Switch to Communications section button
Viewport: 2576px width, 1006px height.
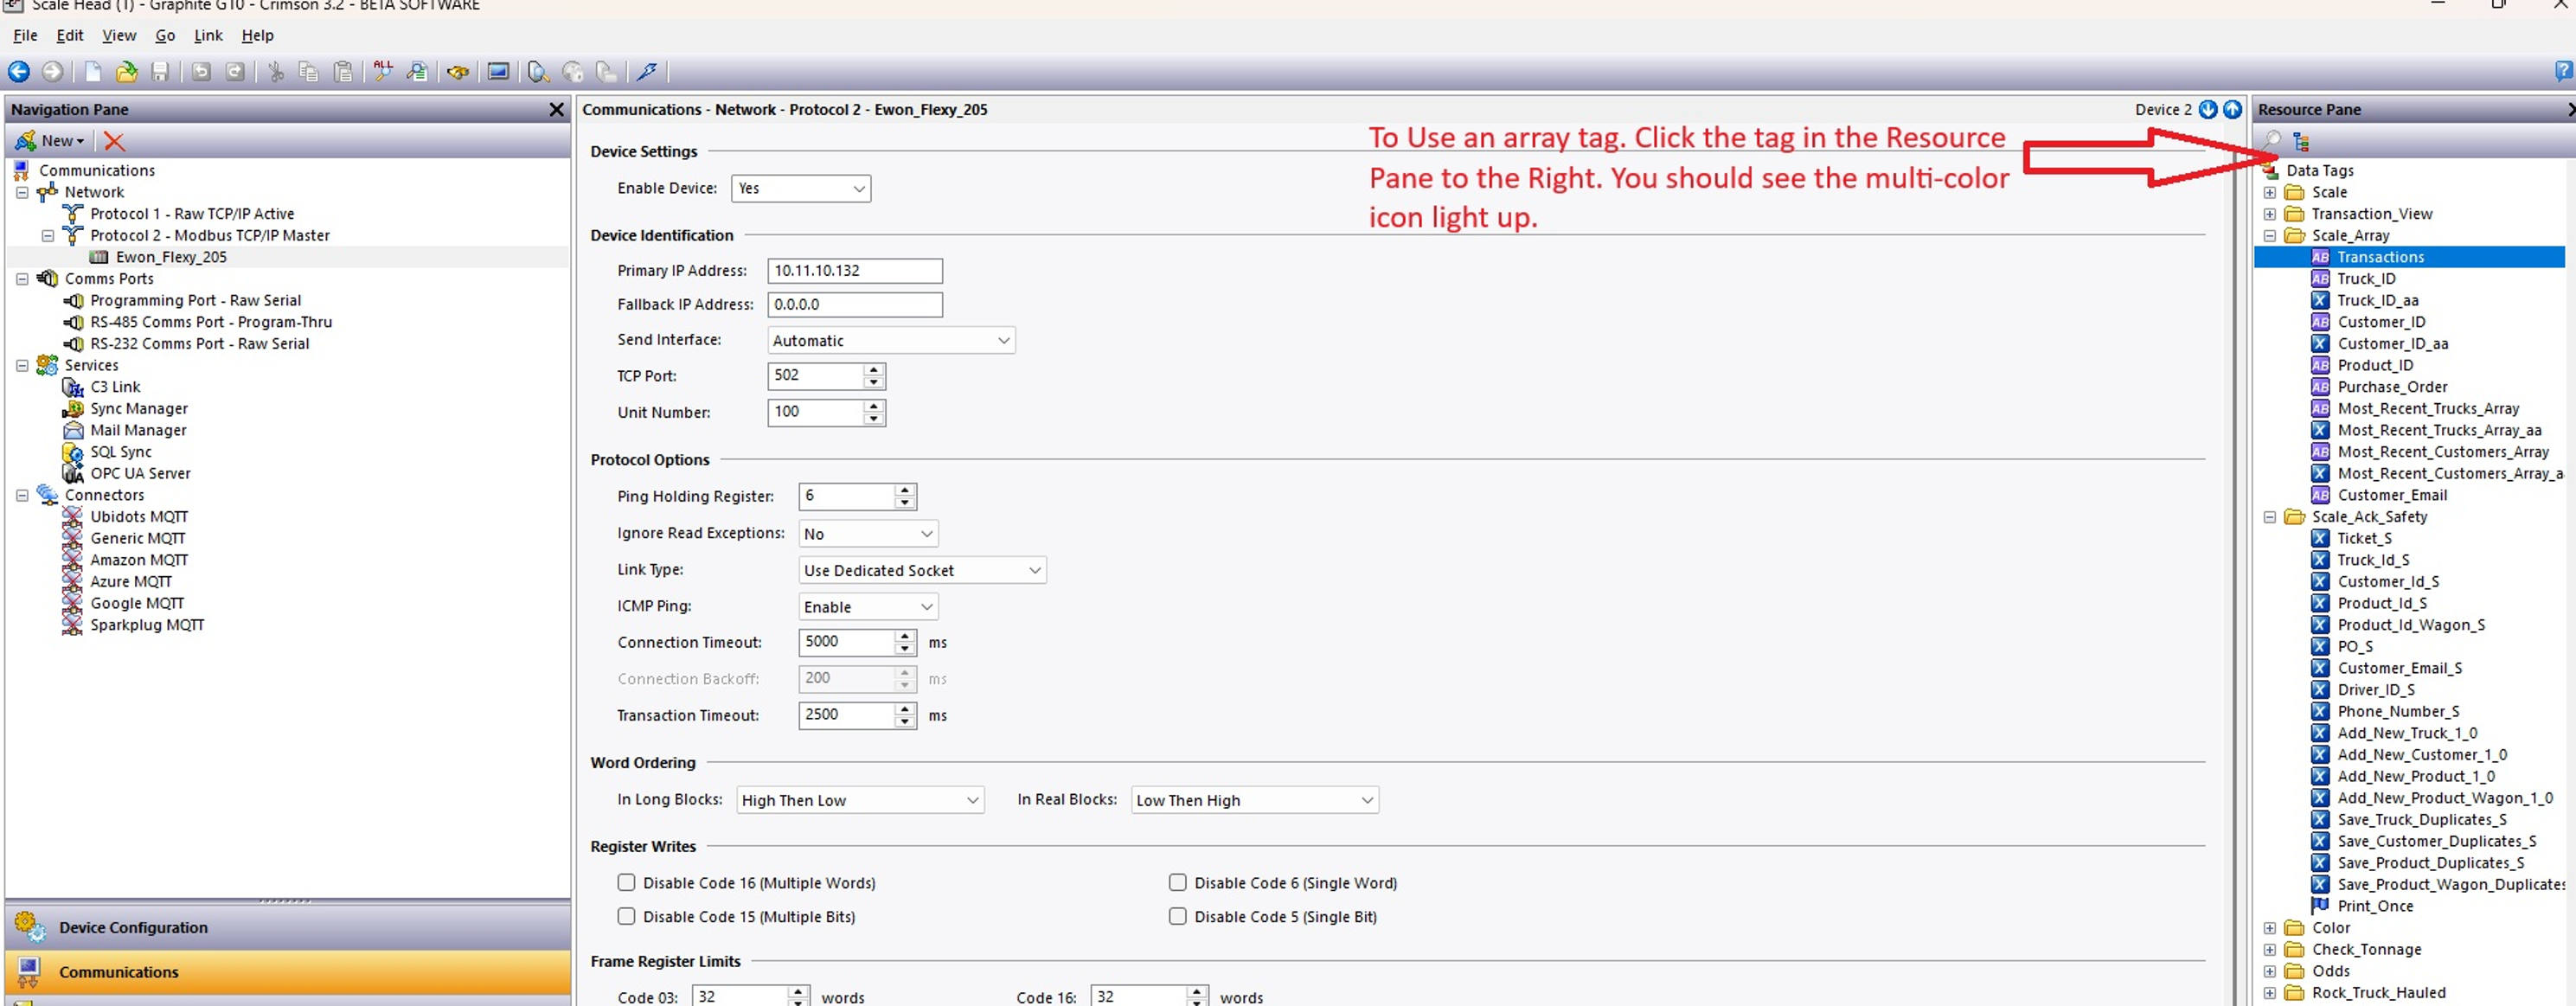click(288, 971)
